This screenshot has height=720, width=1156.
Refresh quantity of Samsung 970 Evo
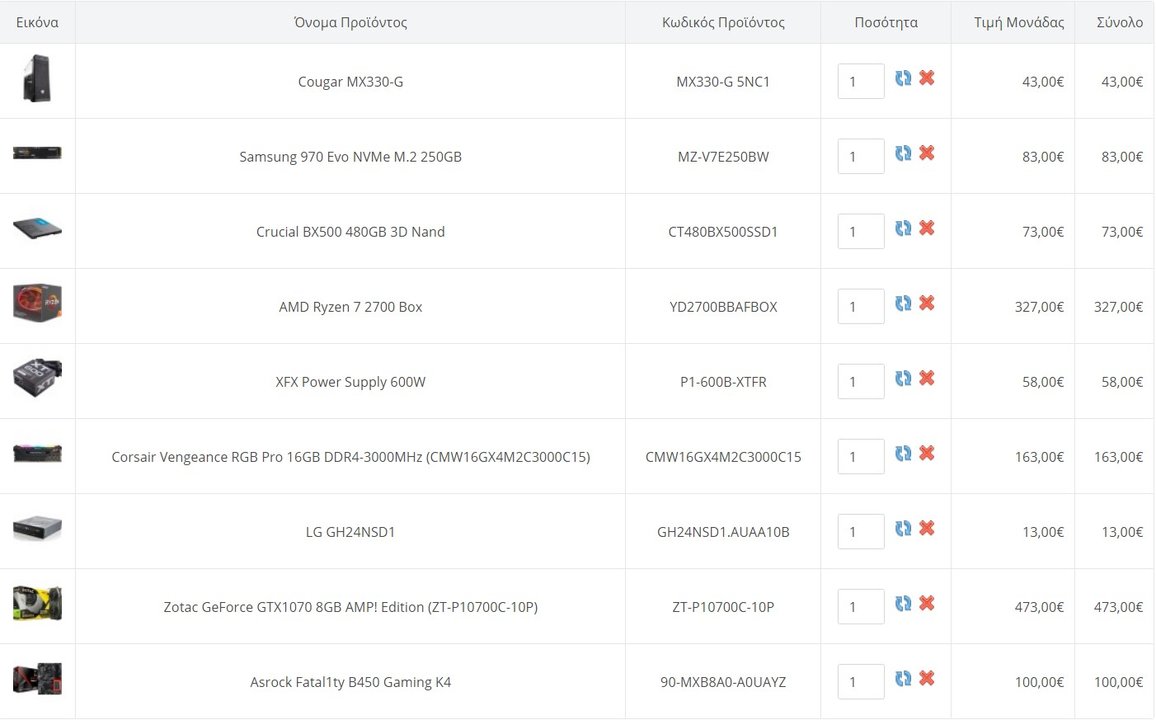(903, 153)
